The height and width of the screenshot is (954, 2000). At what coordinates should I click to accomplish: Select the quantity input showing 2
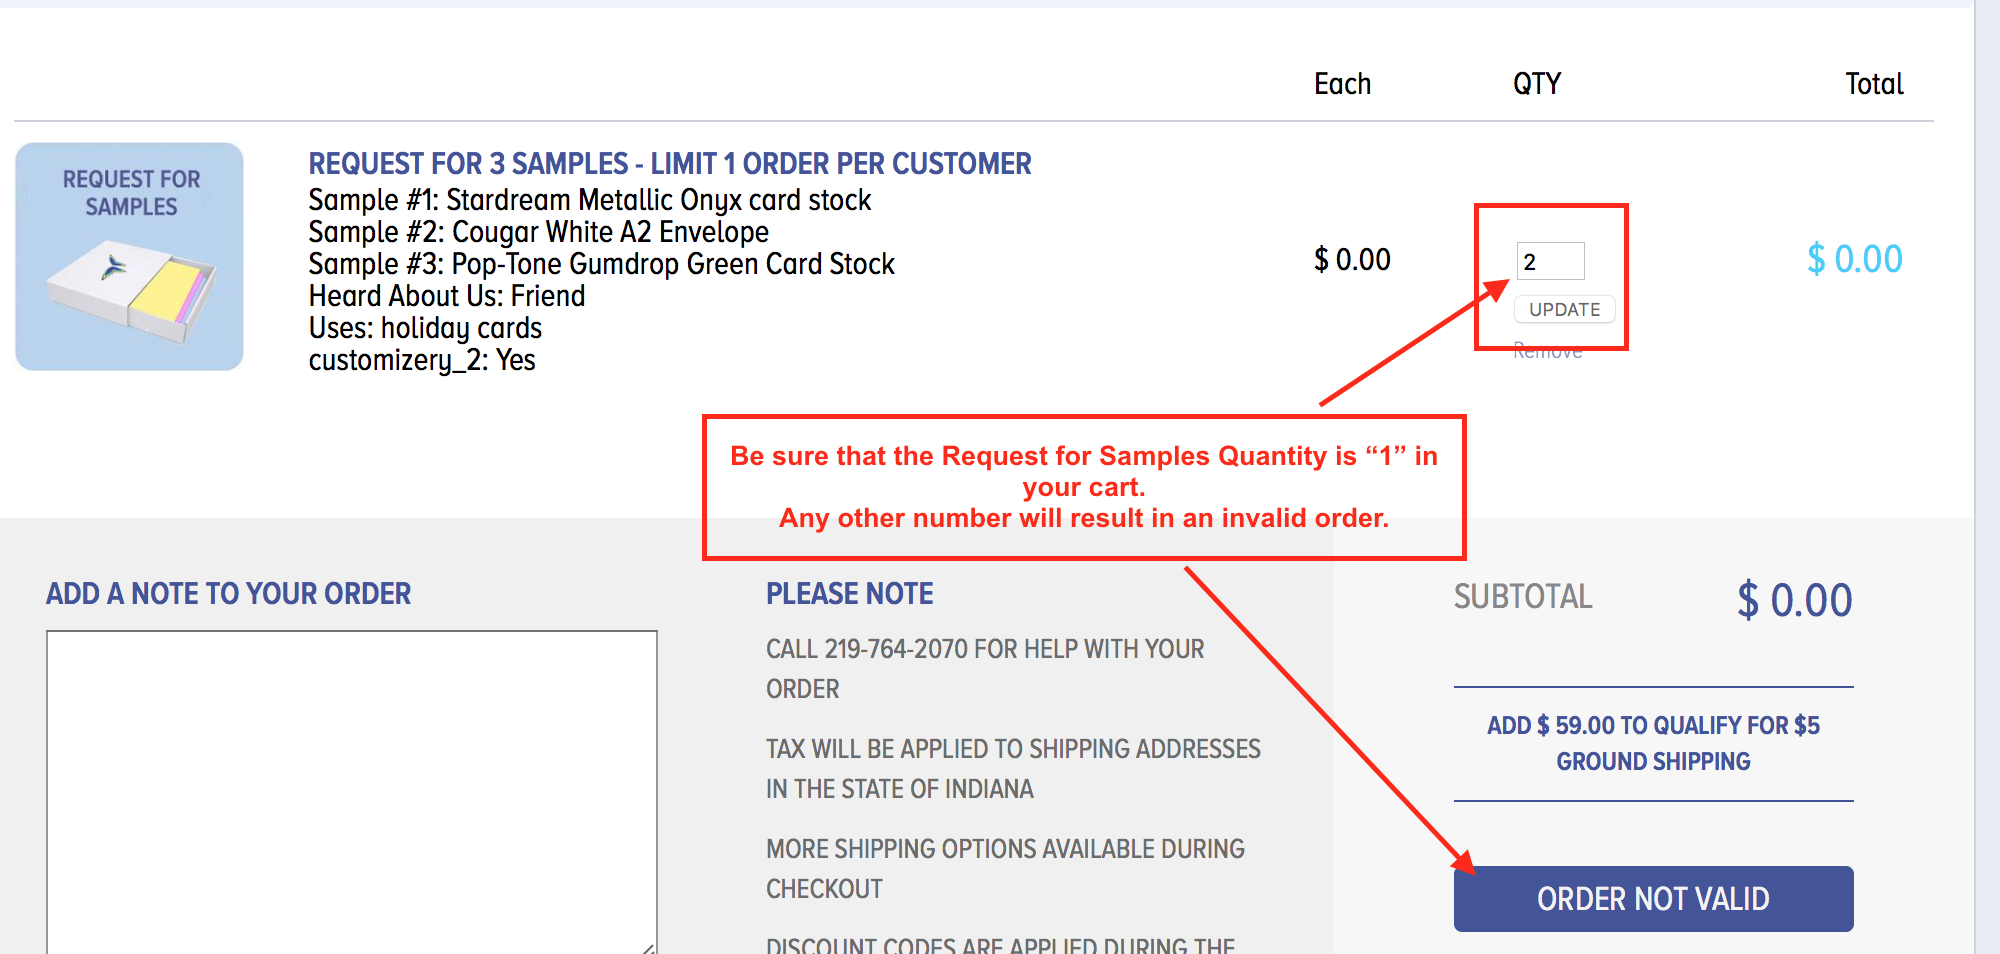point(1550,260)
